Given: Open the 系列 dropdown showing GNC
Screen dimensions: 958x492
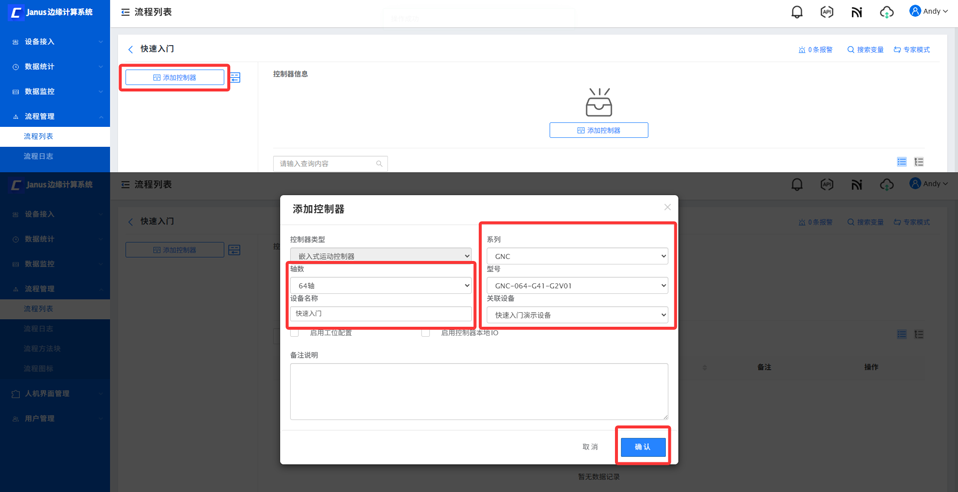Looking at the screenshot, I should [577, 256].
